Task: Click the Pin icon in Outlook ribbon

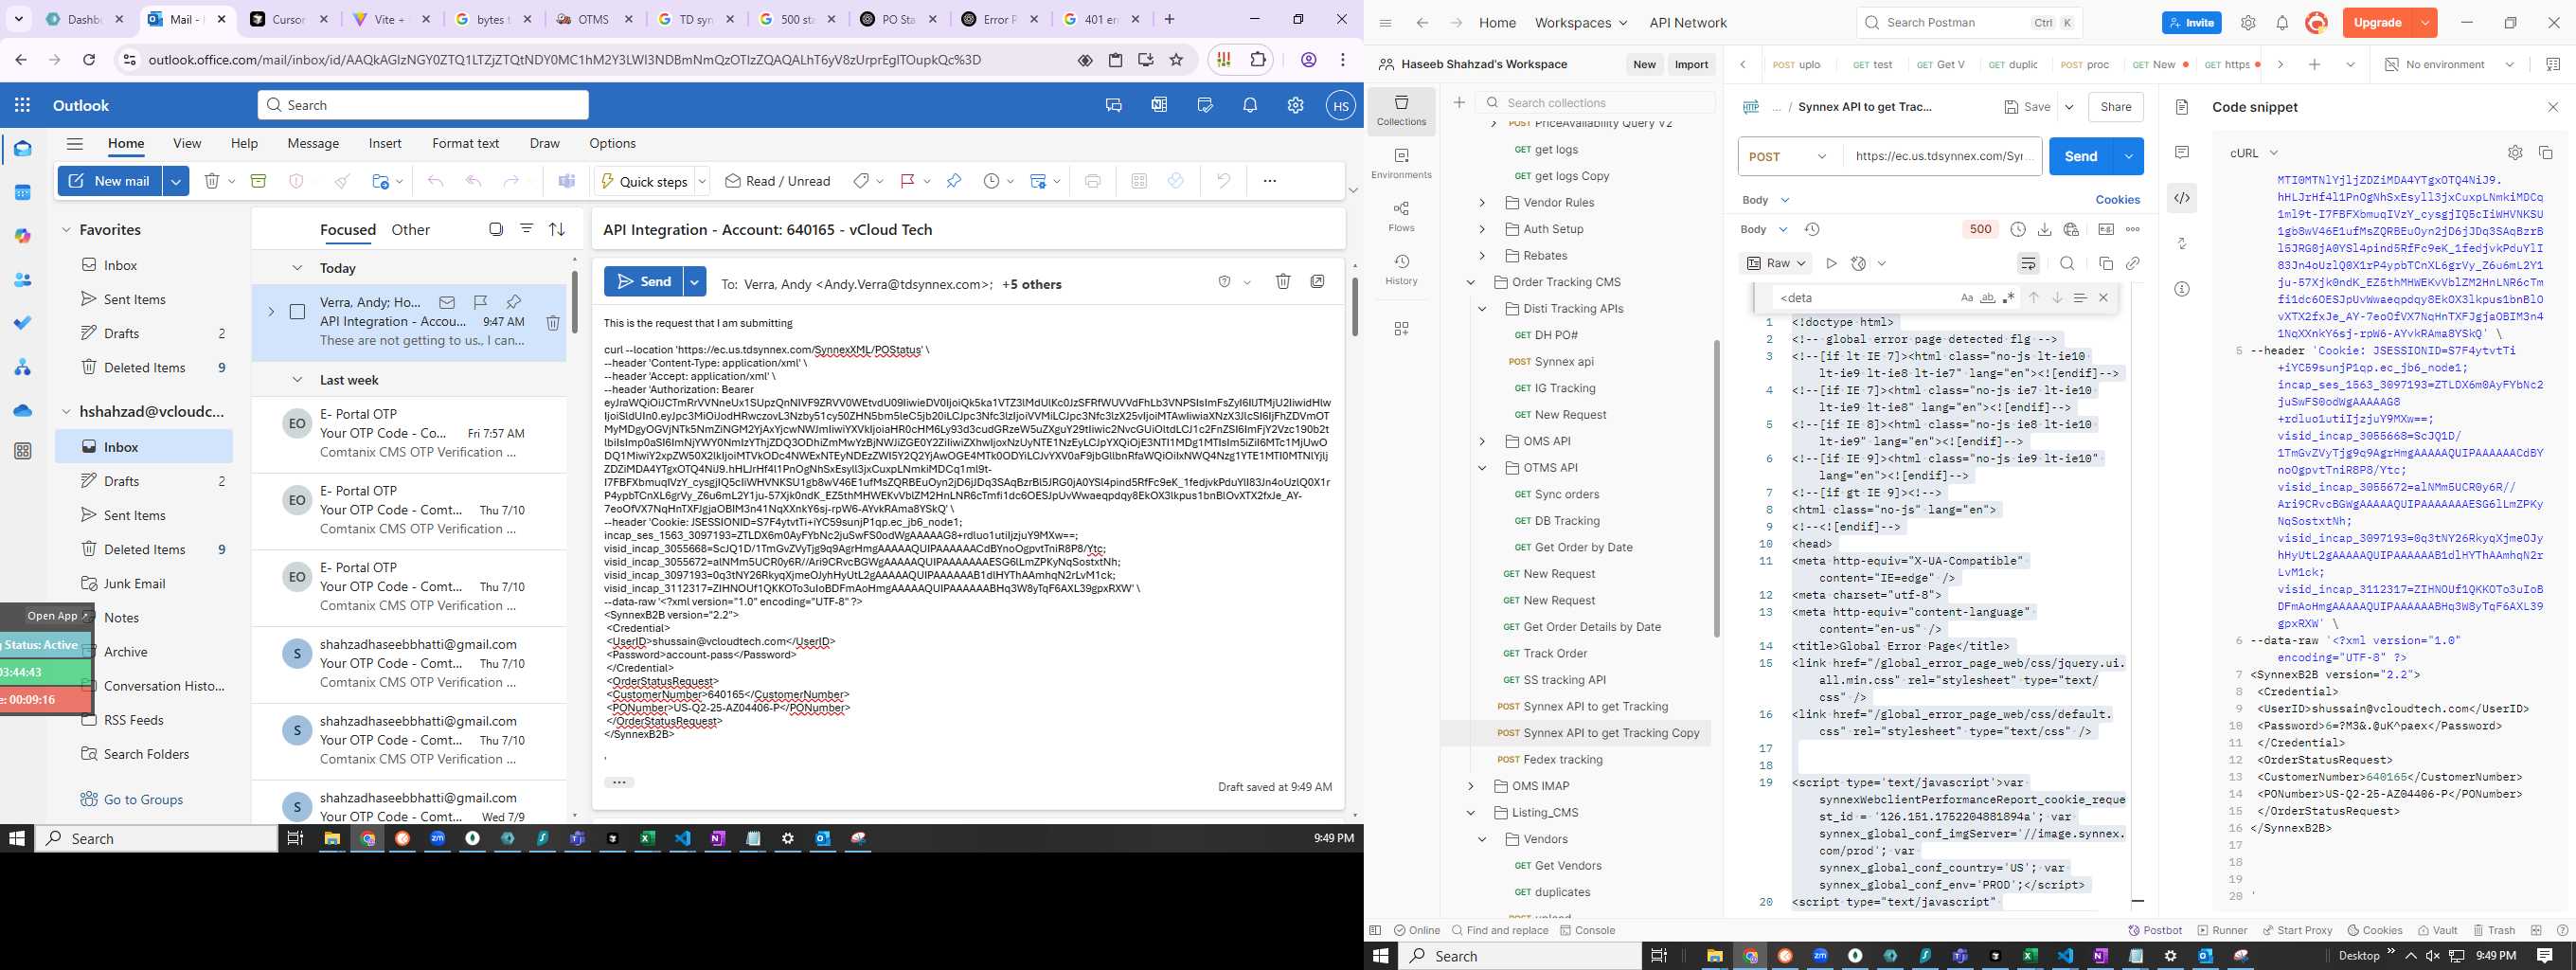Action: pyautogui.click(x=954, y=181)
